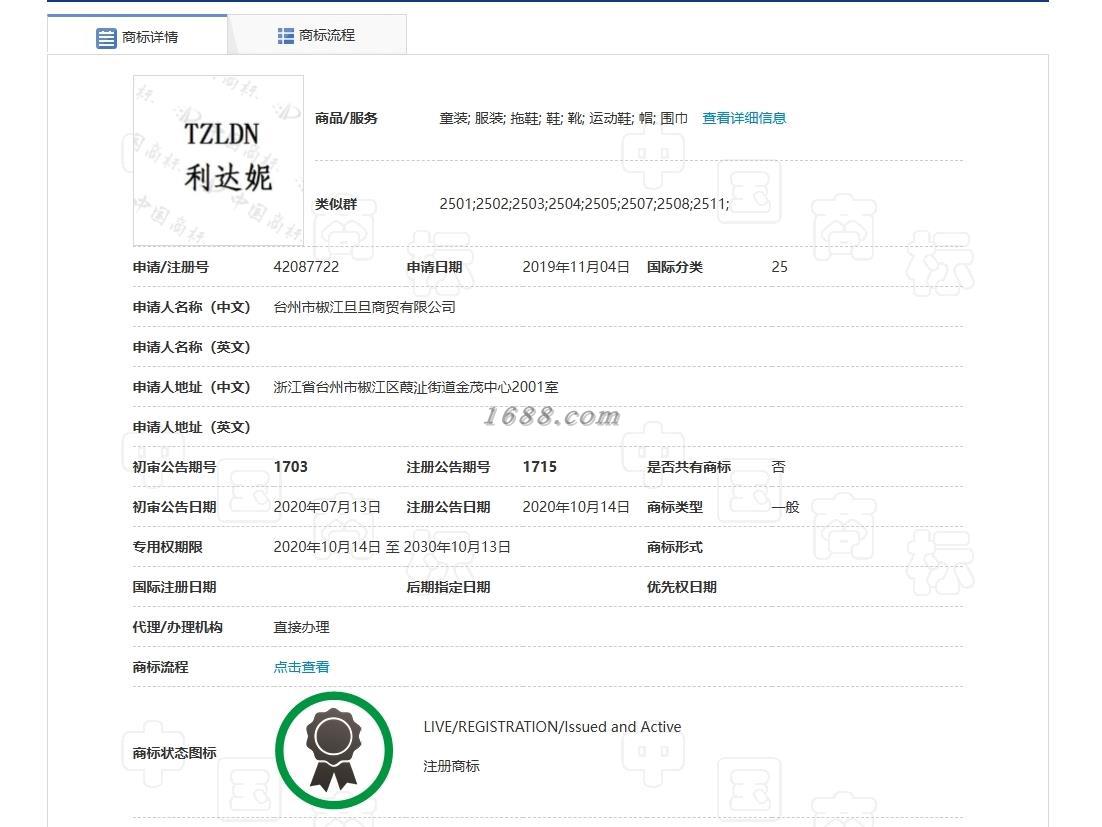Screen dimensions: 1102x827
Task: Select the goods list starting with 童装
Action: pyautogui.click(x=564, y=118)
